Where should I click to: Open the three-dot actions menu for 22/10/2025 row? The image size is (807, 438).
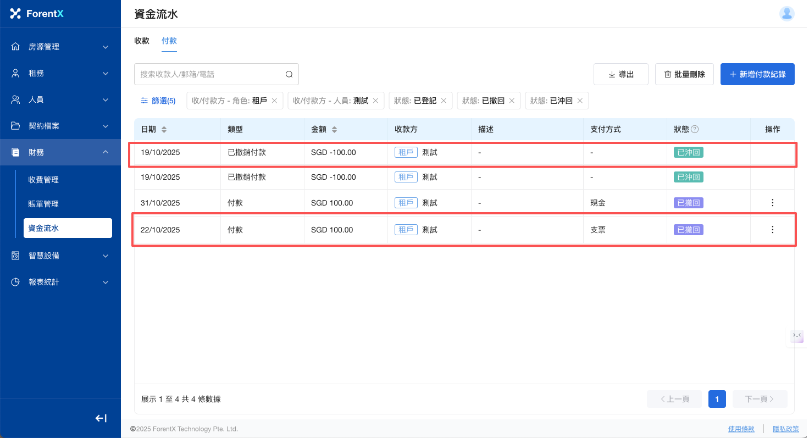pyautogui.click(x=772, y=229)
